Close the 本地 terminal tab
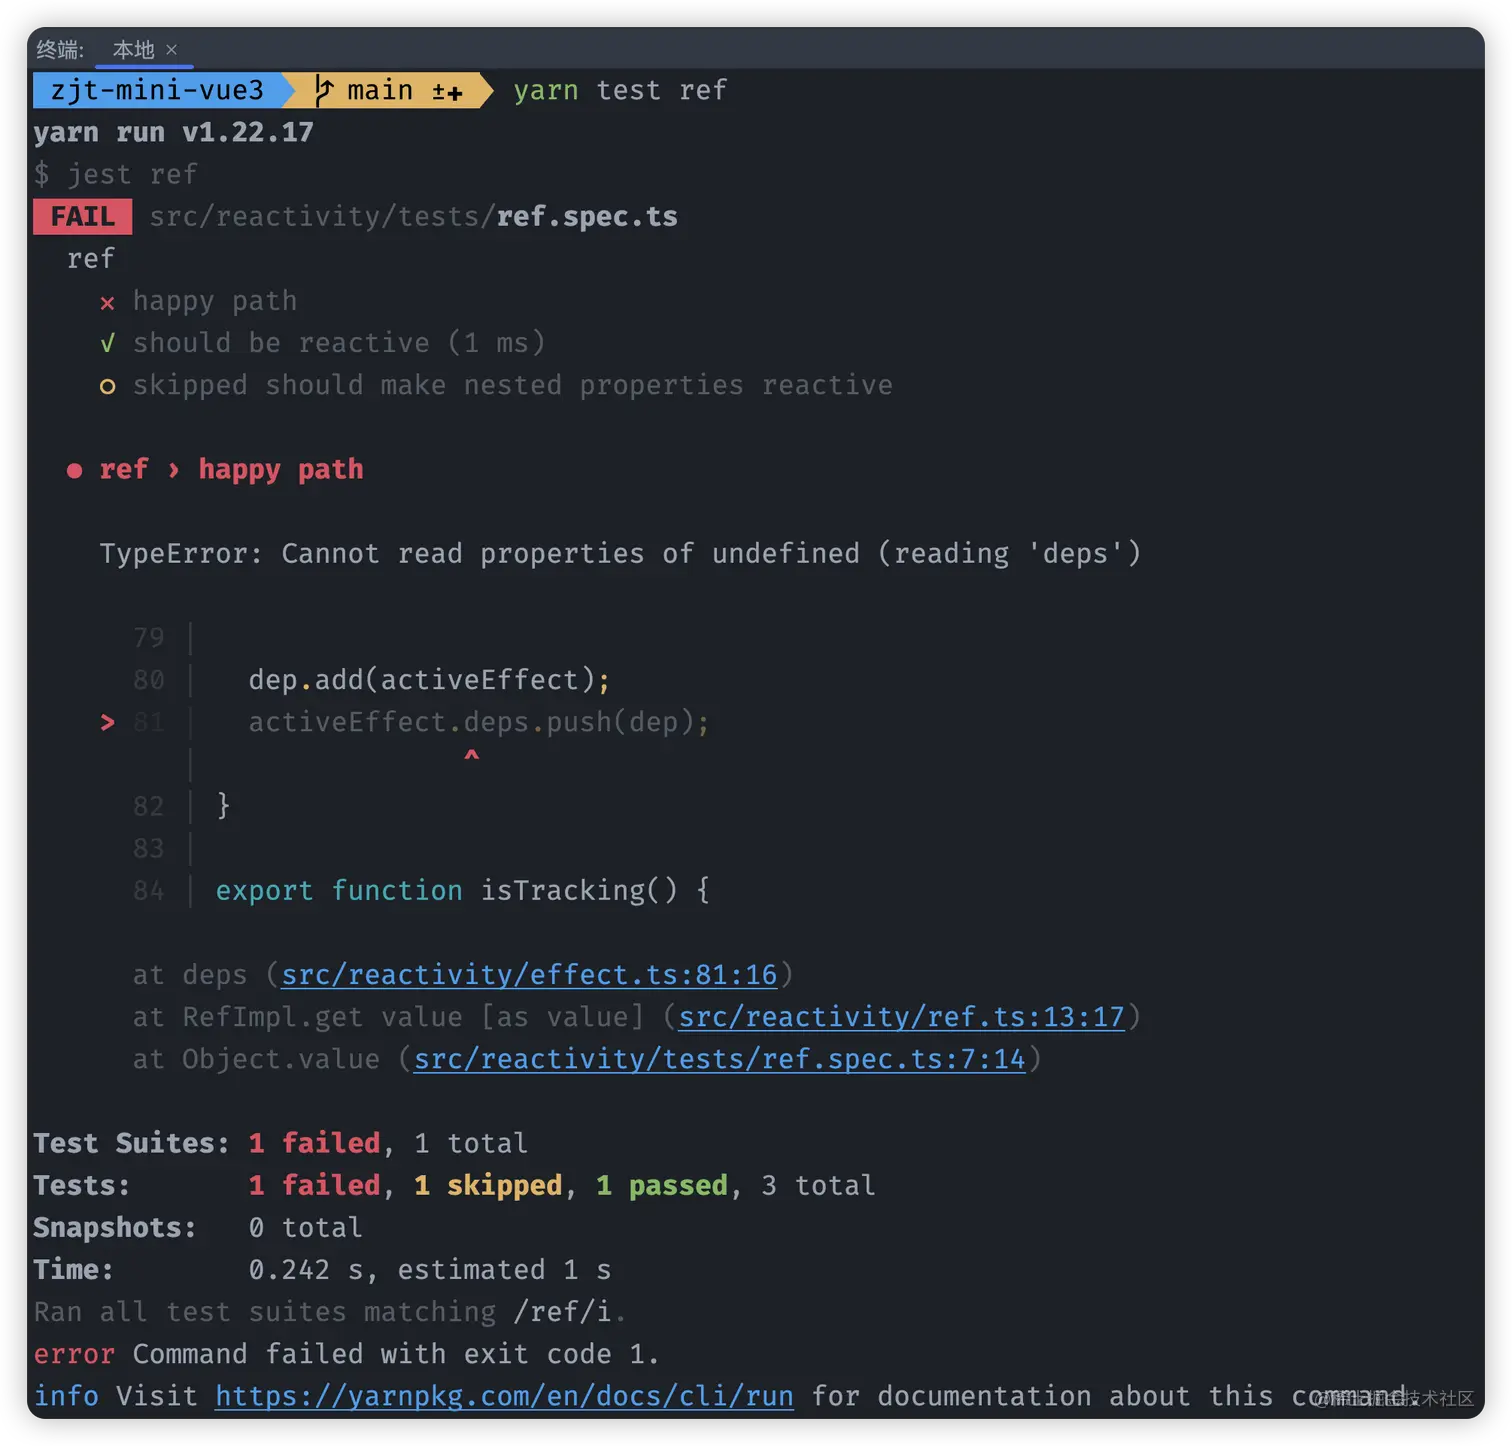The width and height of the screenshot is (1512, 1446). [x=172, y=50]
